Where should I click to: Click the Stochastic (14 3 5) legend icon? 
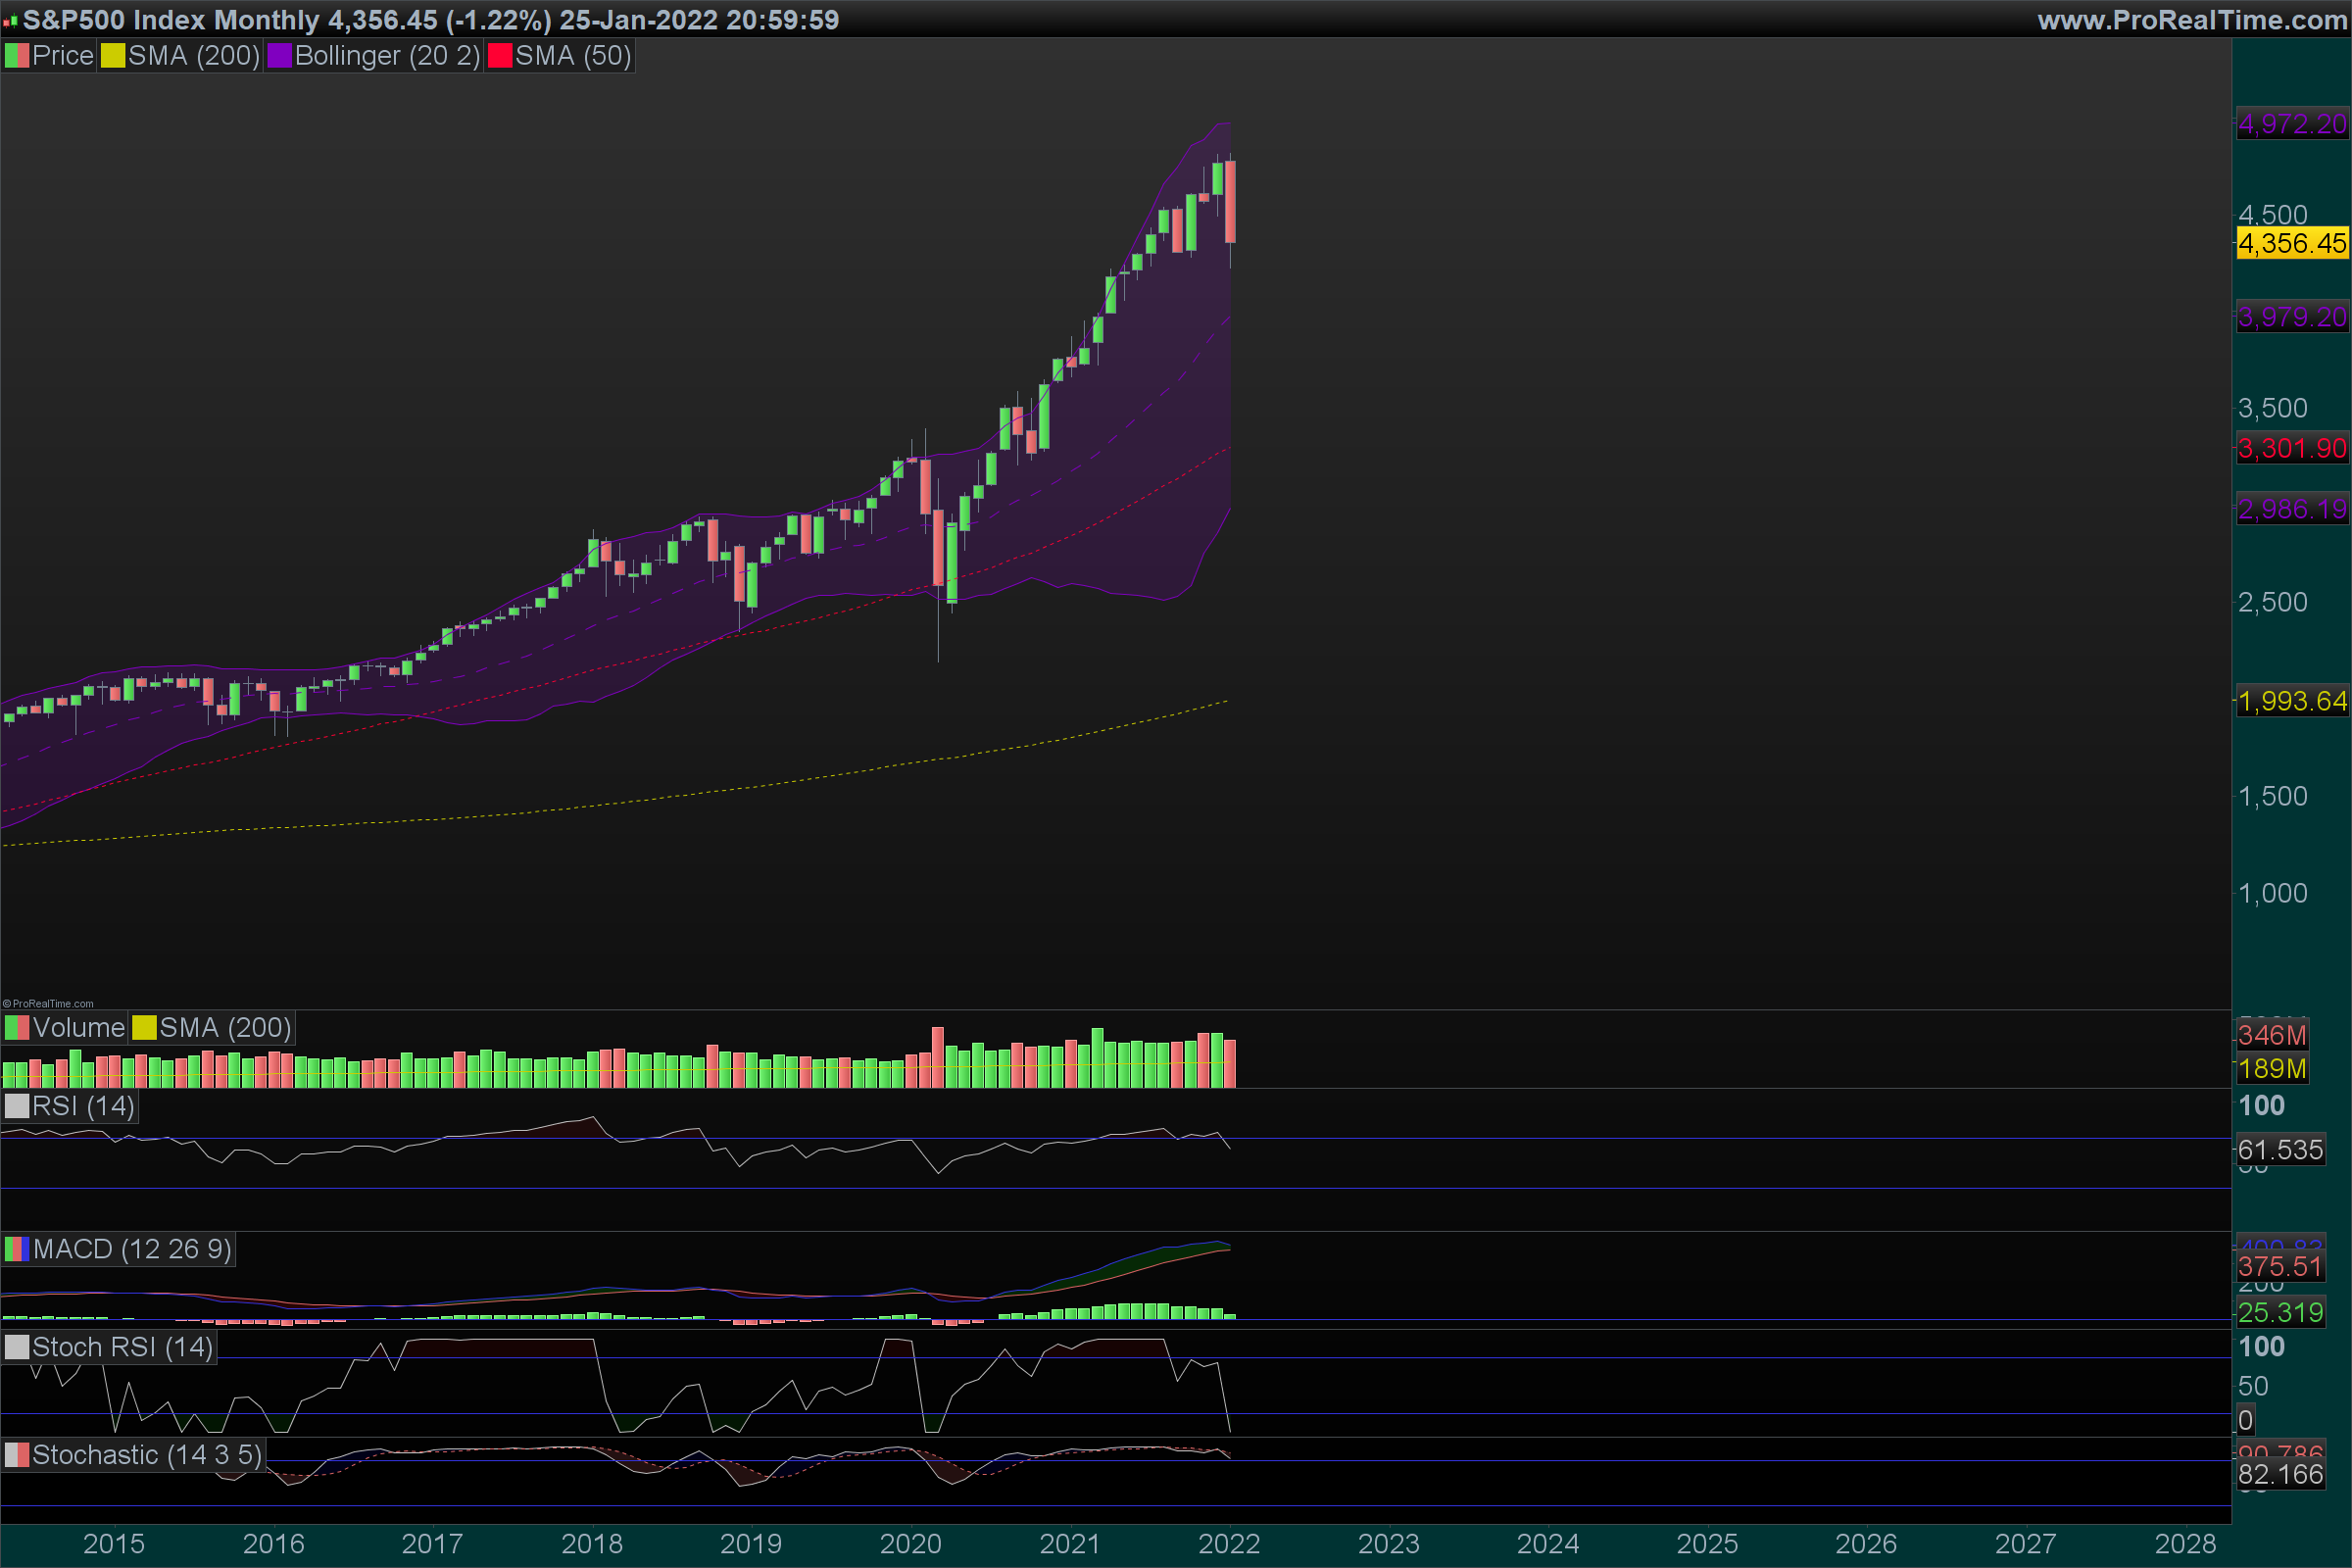[17, 1455]
